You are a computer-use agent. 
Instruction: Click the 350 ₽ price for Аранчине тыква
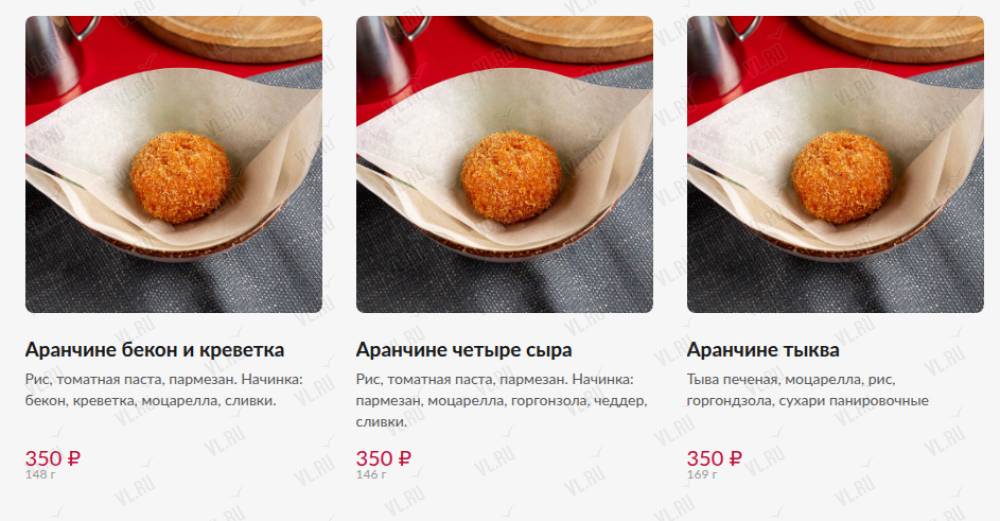[x=714, y=458]
